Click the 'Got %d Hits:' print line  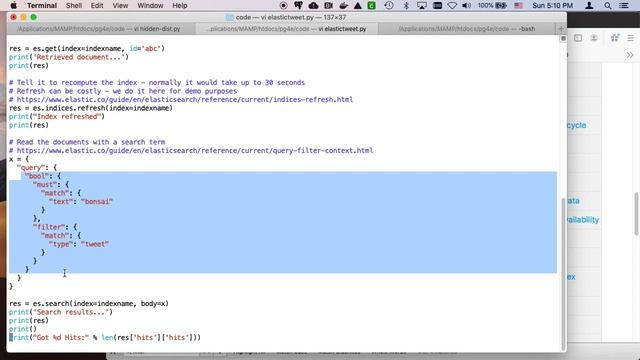[105, 337]
